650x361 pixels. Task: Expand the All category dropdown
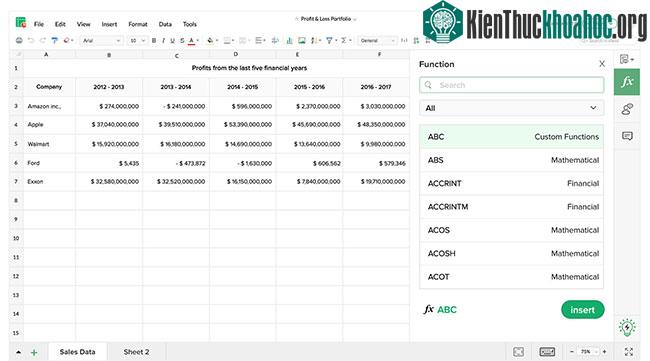click(512, 108)
